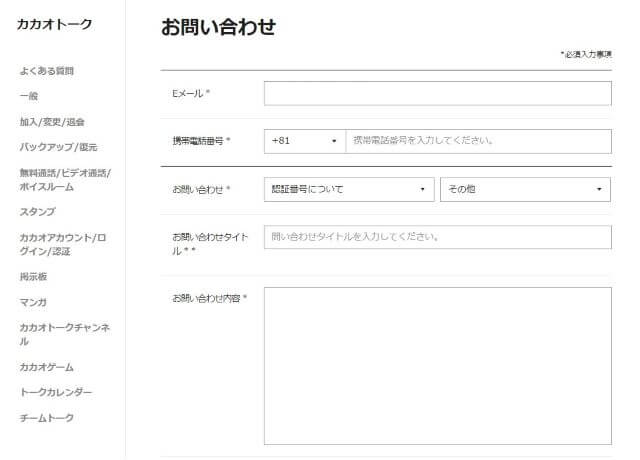The height and width of the screenshot is (460, 640).
Task: Expand the +81 country code dropdown
Action: pyautogui.click(x=304, y=141)
